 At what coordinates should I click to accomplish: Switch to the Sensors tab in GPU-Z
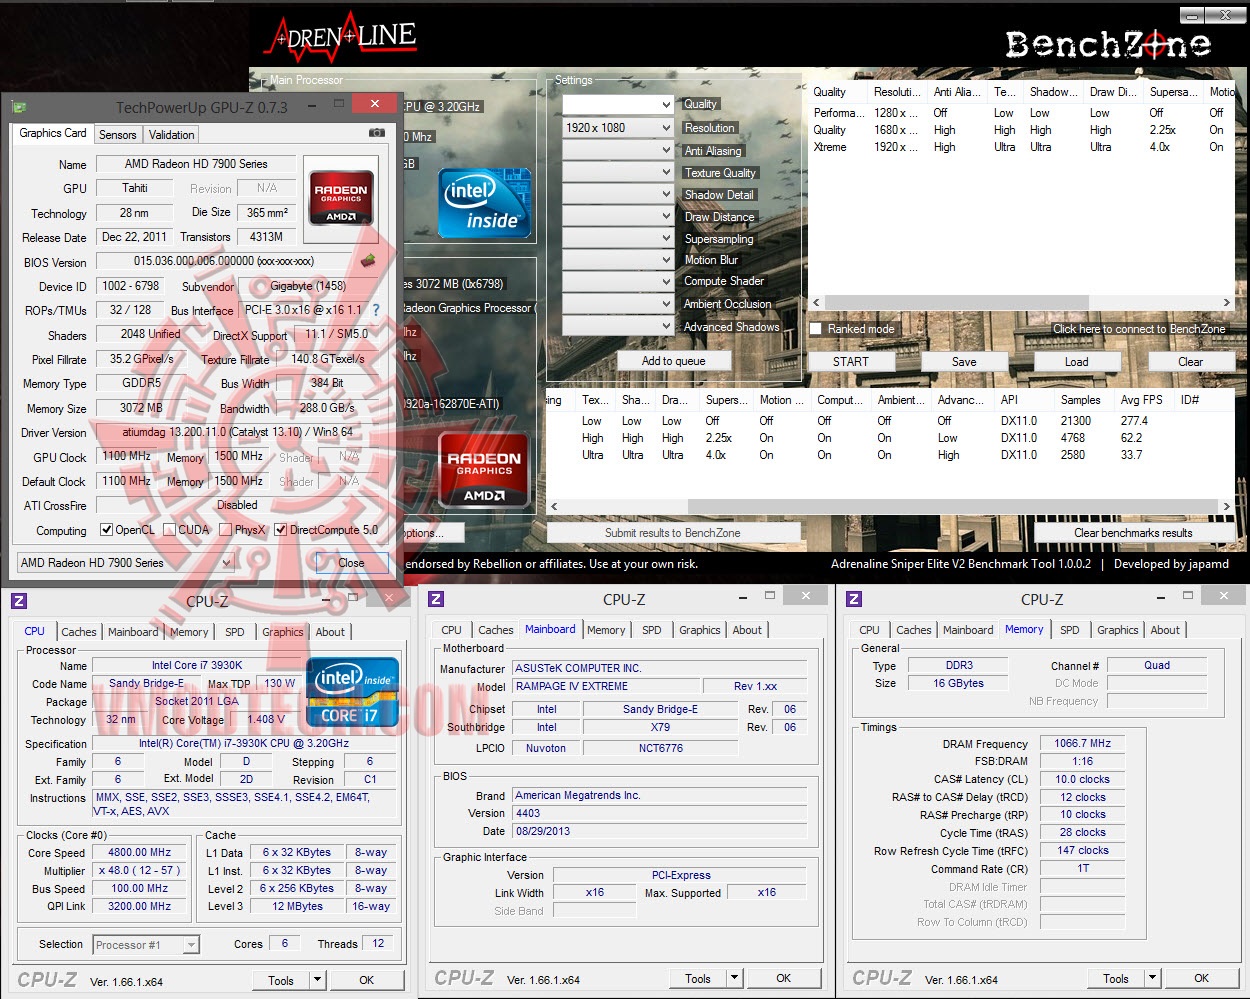(117, 135)
